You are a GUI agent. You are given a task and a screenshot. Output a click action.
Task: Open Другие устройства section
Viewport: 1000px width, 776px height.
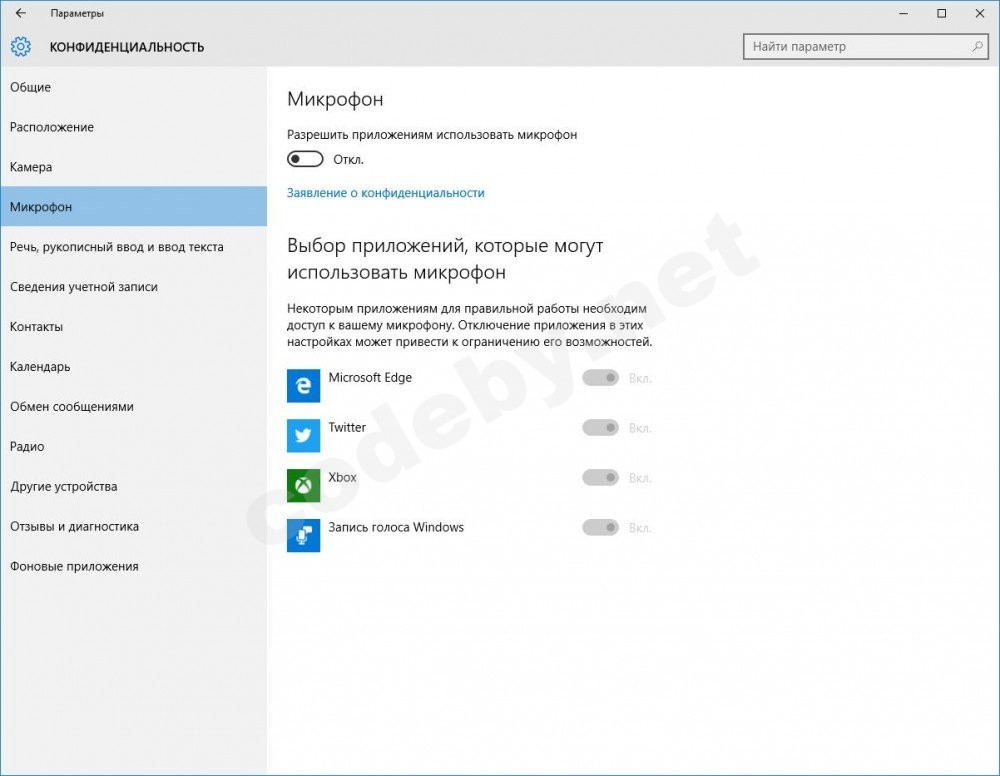click(x=133, y=487)
